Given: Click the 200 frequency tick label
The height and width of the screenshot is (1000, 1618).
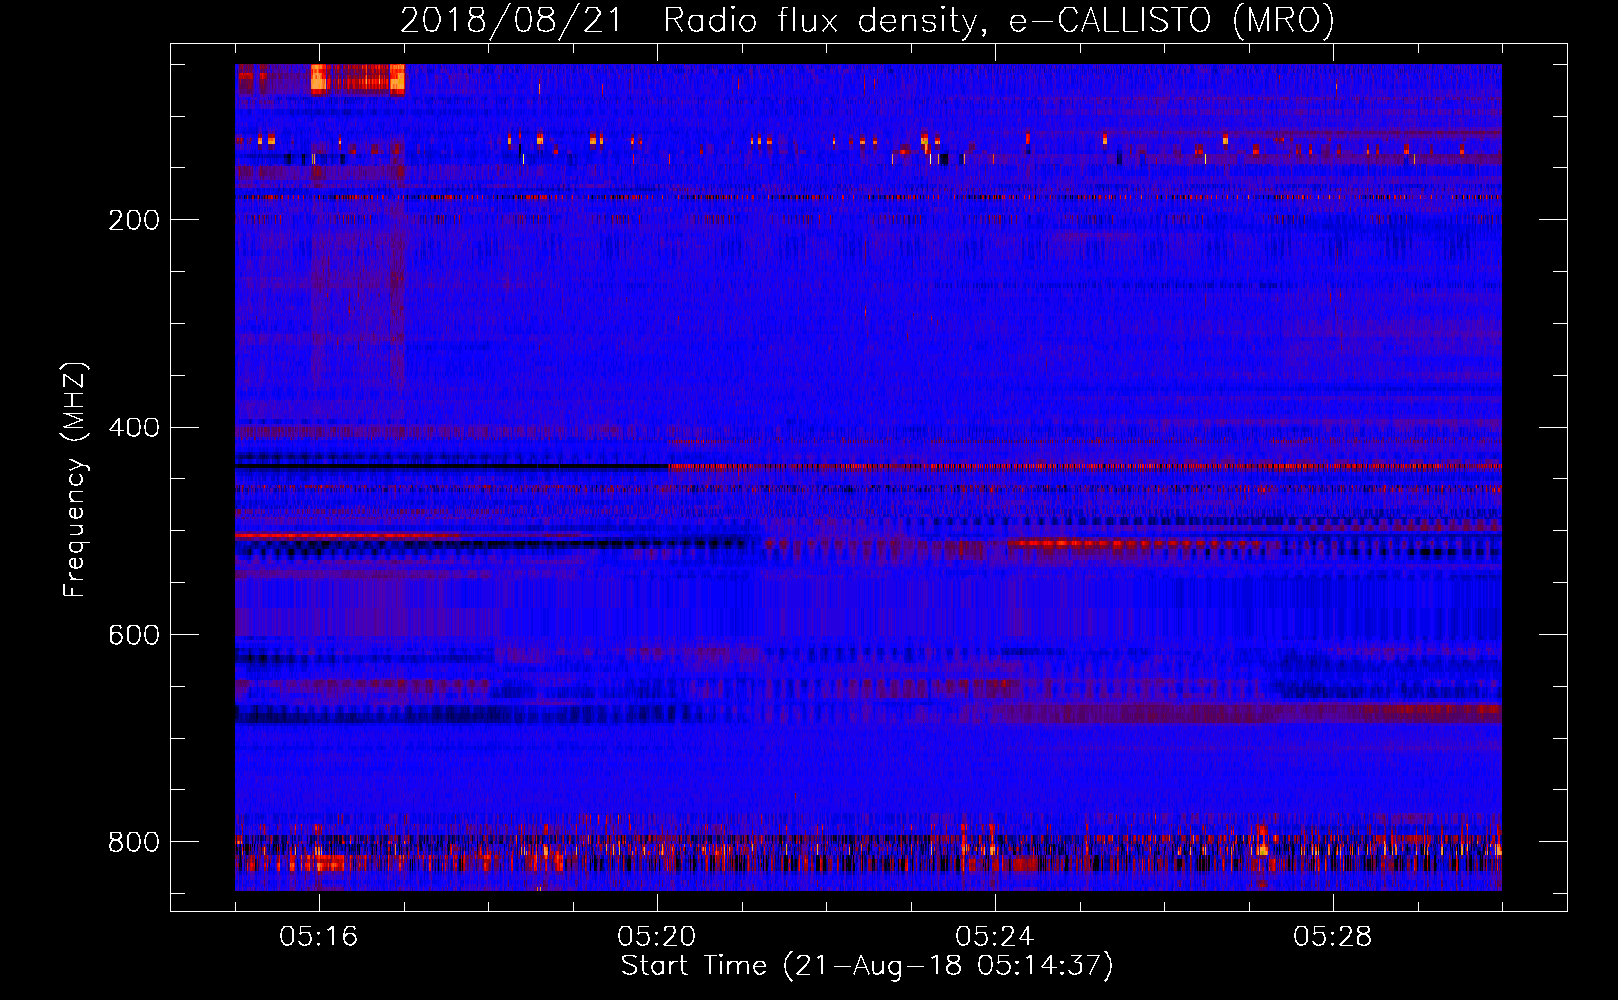Looking at the screenshot, I should point(134,220).
